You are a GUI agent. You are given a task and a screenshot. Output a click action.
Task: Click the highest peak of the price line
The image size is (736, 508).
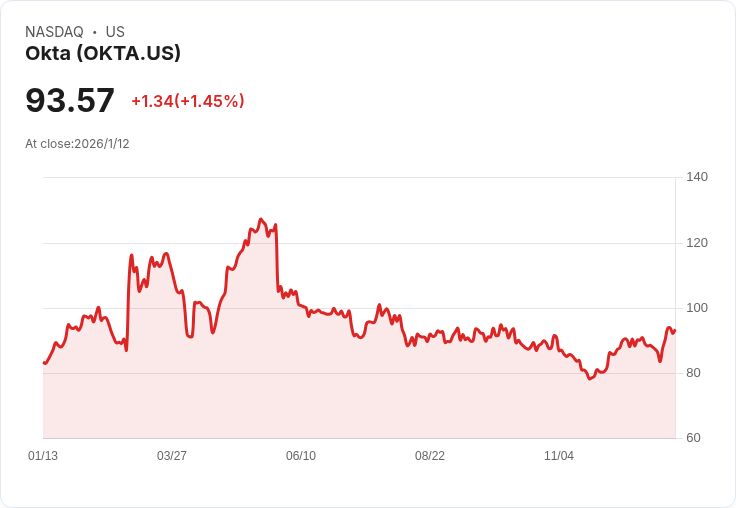[x=261, y=219]
